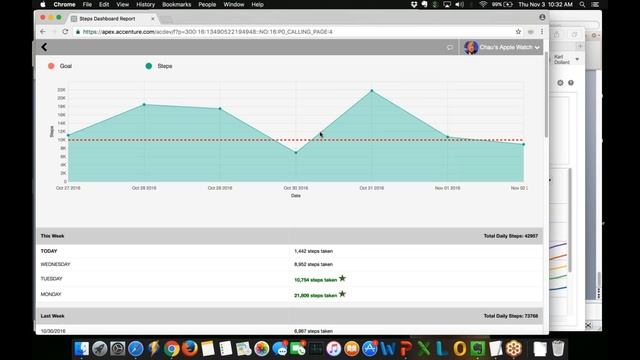The height and width of the screenshot is (360, 640).
Task: Click gear icon in background window
Action: click(560, 83)
